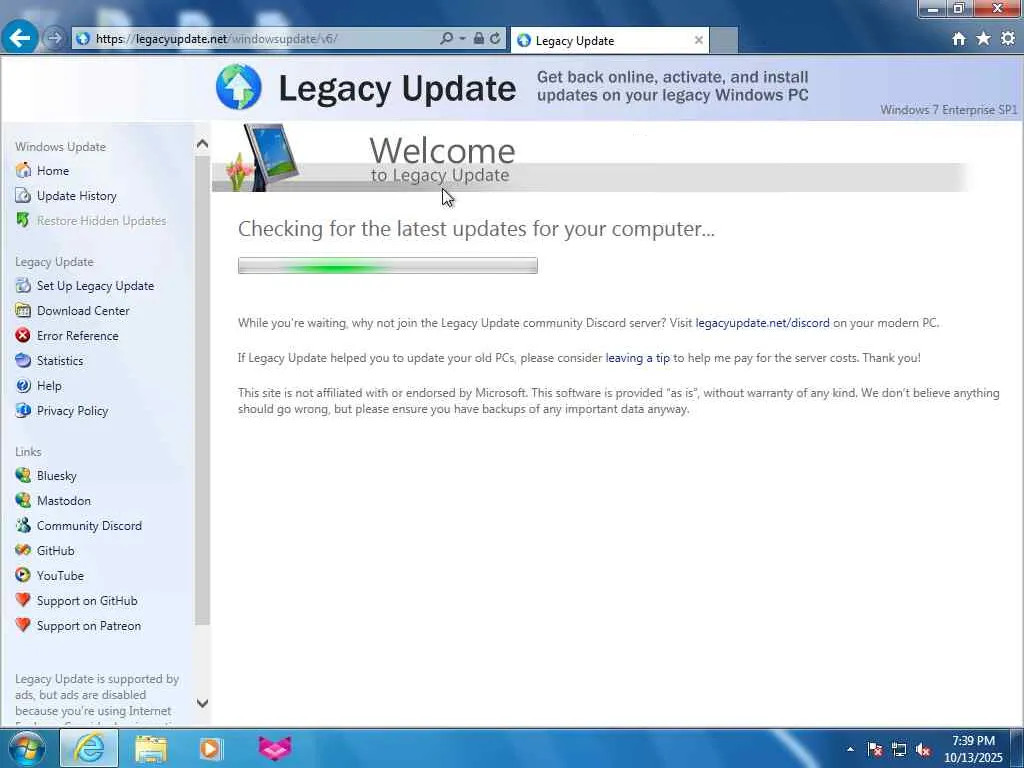The image size is (1024, 768).
Task: Click the Action Center flag tray icon
Action: (874, 749)
